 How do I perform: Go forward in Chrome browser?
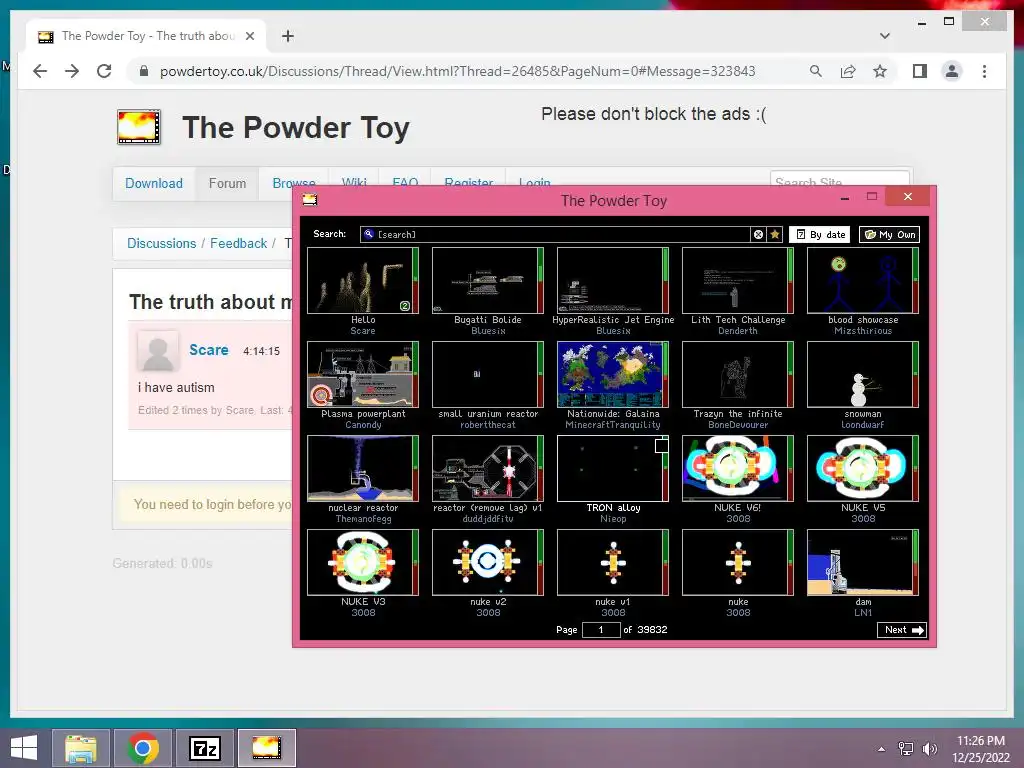(x=72, y=71)
